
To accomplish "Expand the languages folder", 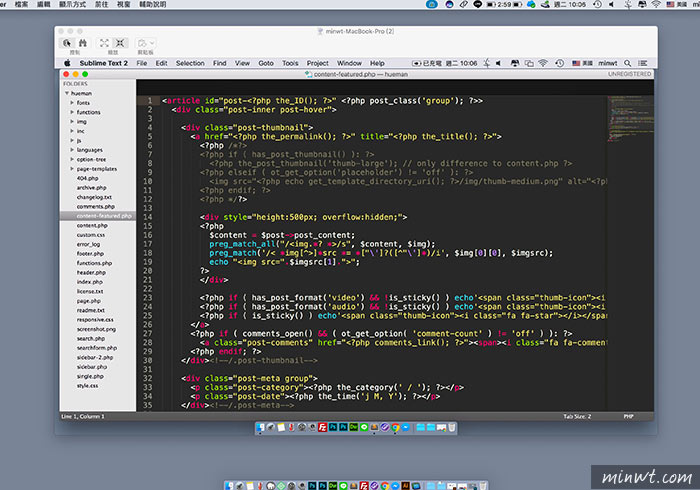I will click(x=72, y=149).
